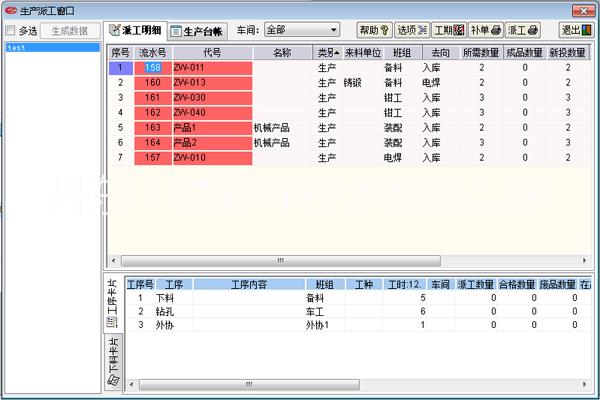Select the 外协 process row
The width and height of the screenshot is (600, 400).
click(358, 325)
